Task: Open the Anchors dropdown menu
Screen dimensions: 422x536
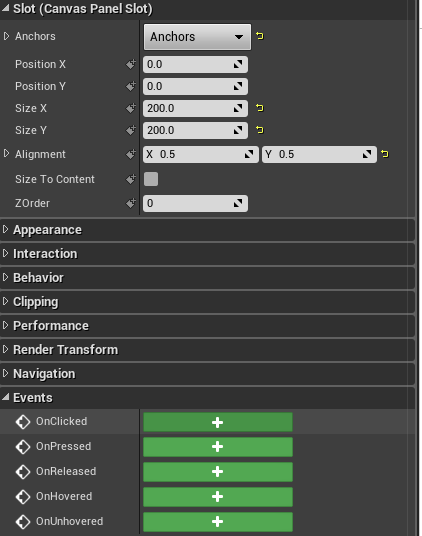Action: [x=197, y=37]
